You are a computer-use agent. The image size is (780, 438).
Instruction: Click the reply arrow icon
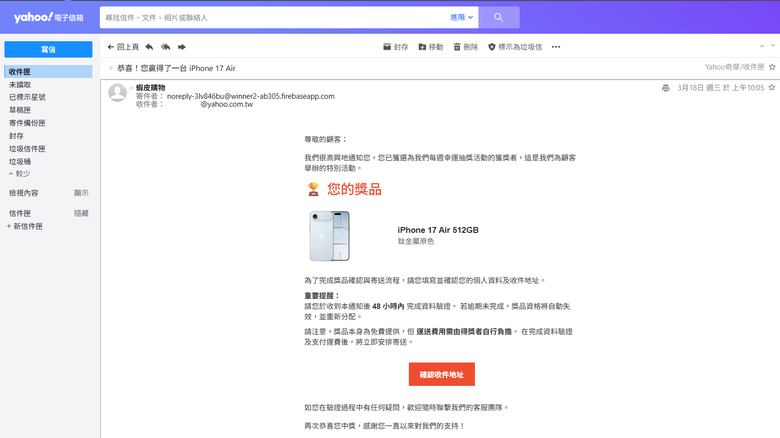point(149,47)
